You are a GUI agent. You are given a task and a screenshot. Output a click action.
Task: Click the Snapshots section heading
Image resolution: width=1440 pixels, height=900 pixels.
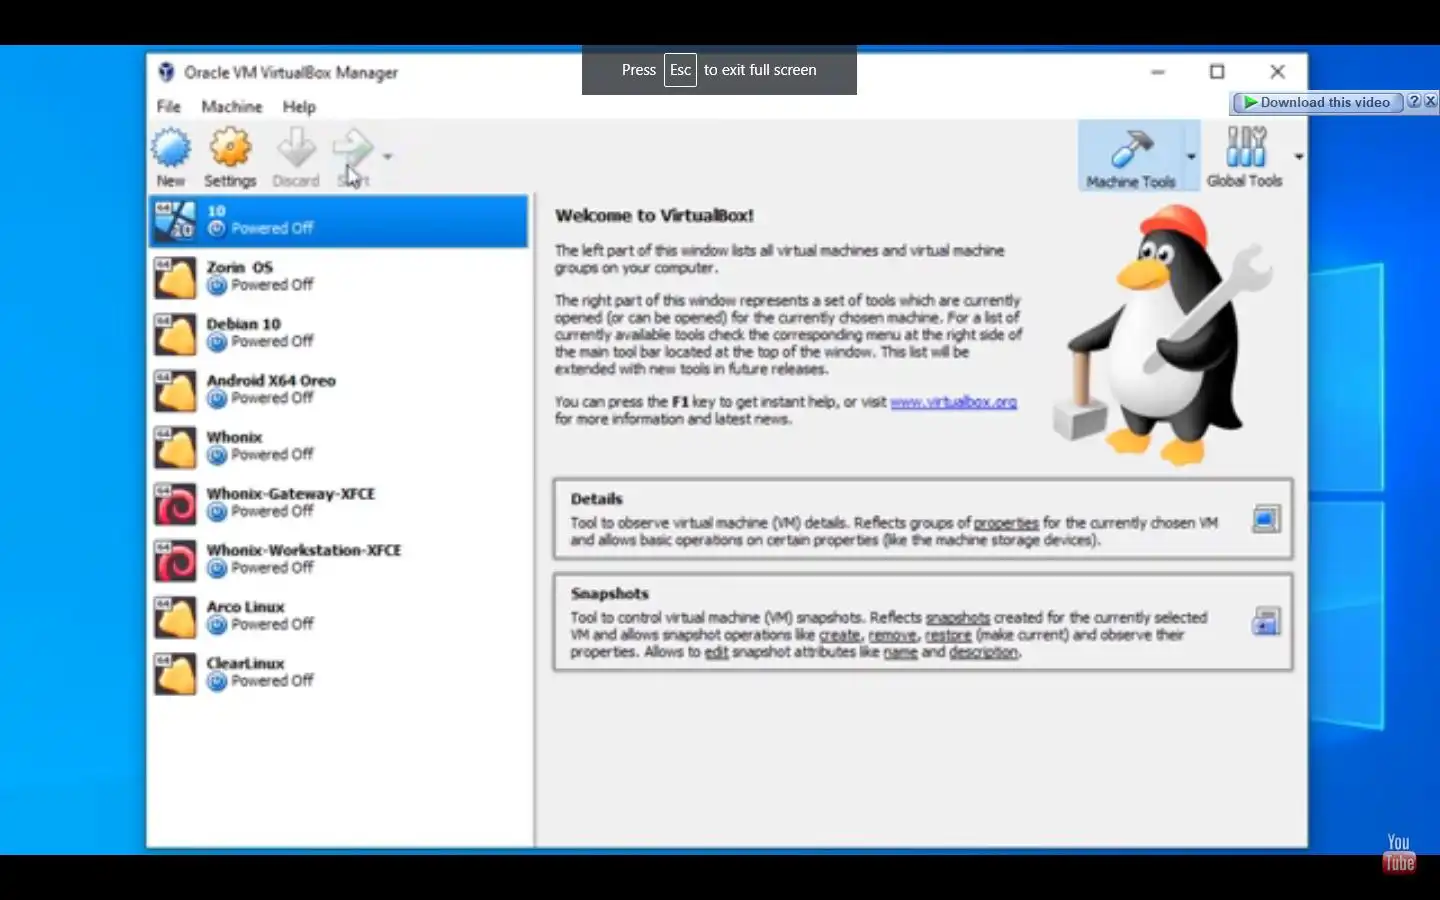(x=610, y=594)
